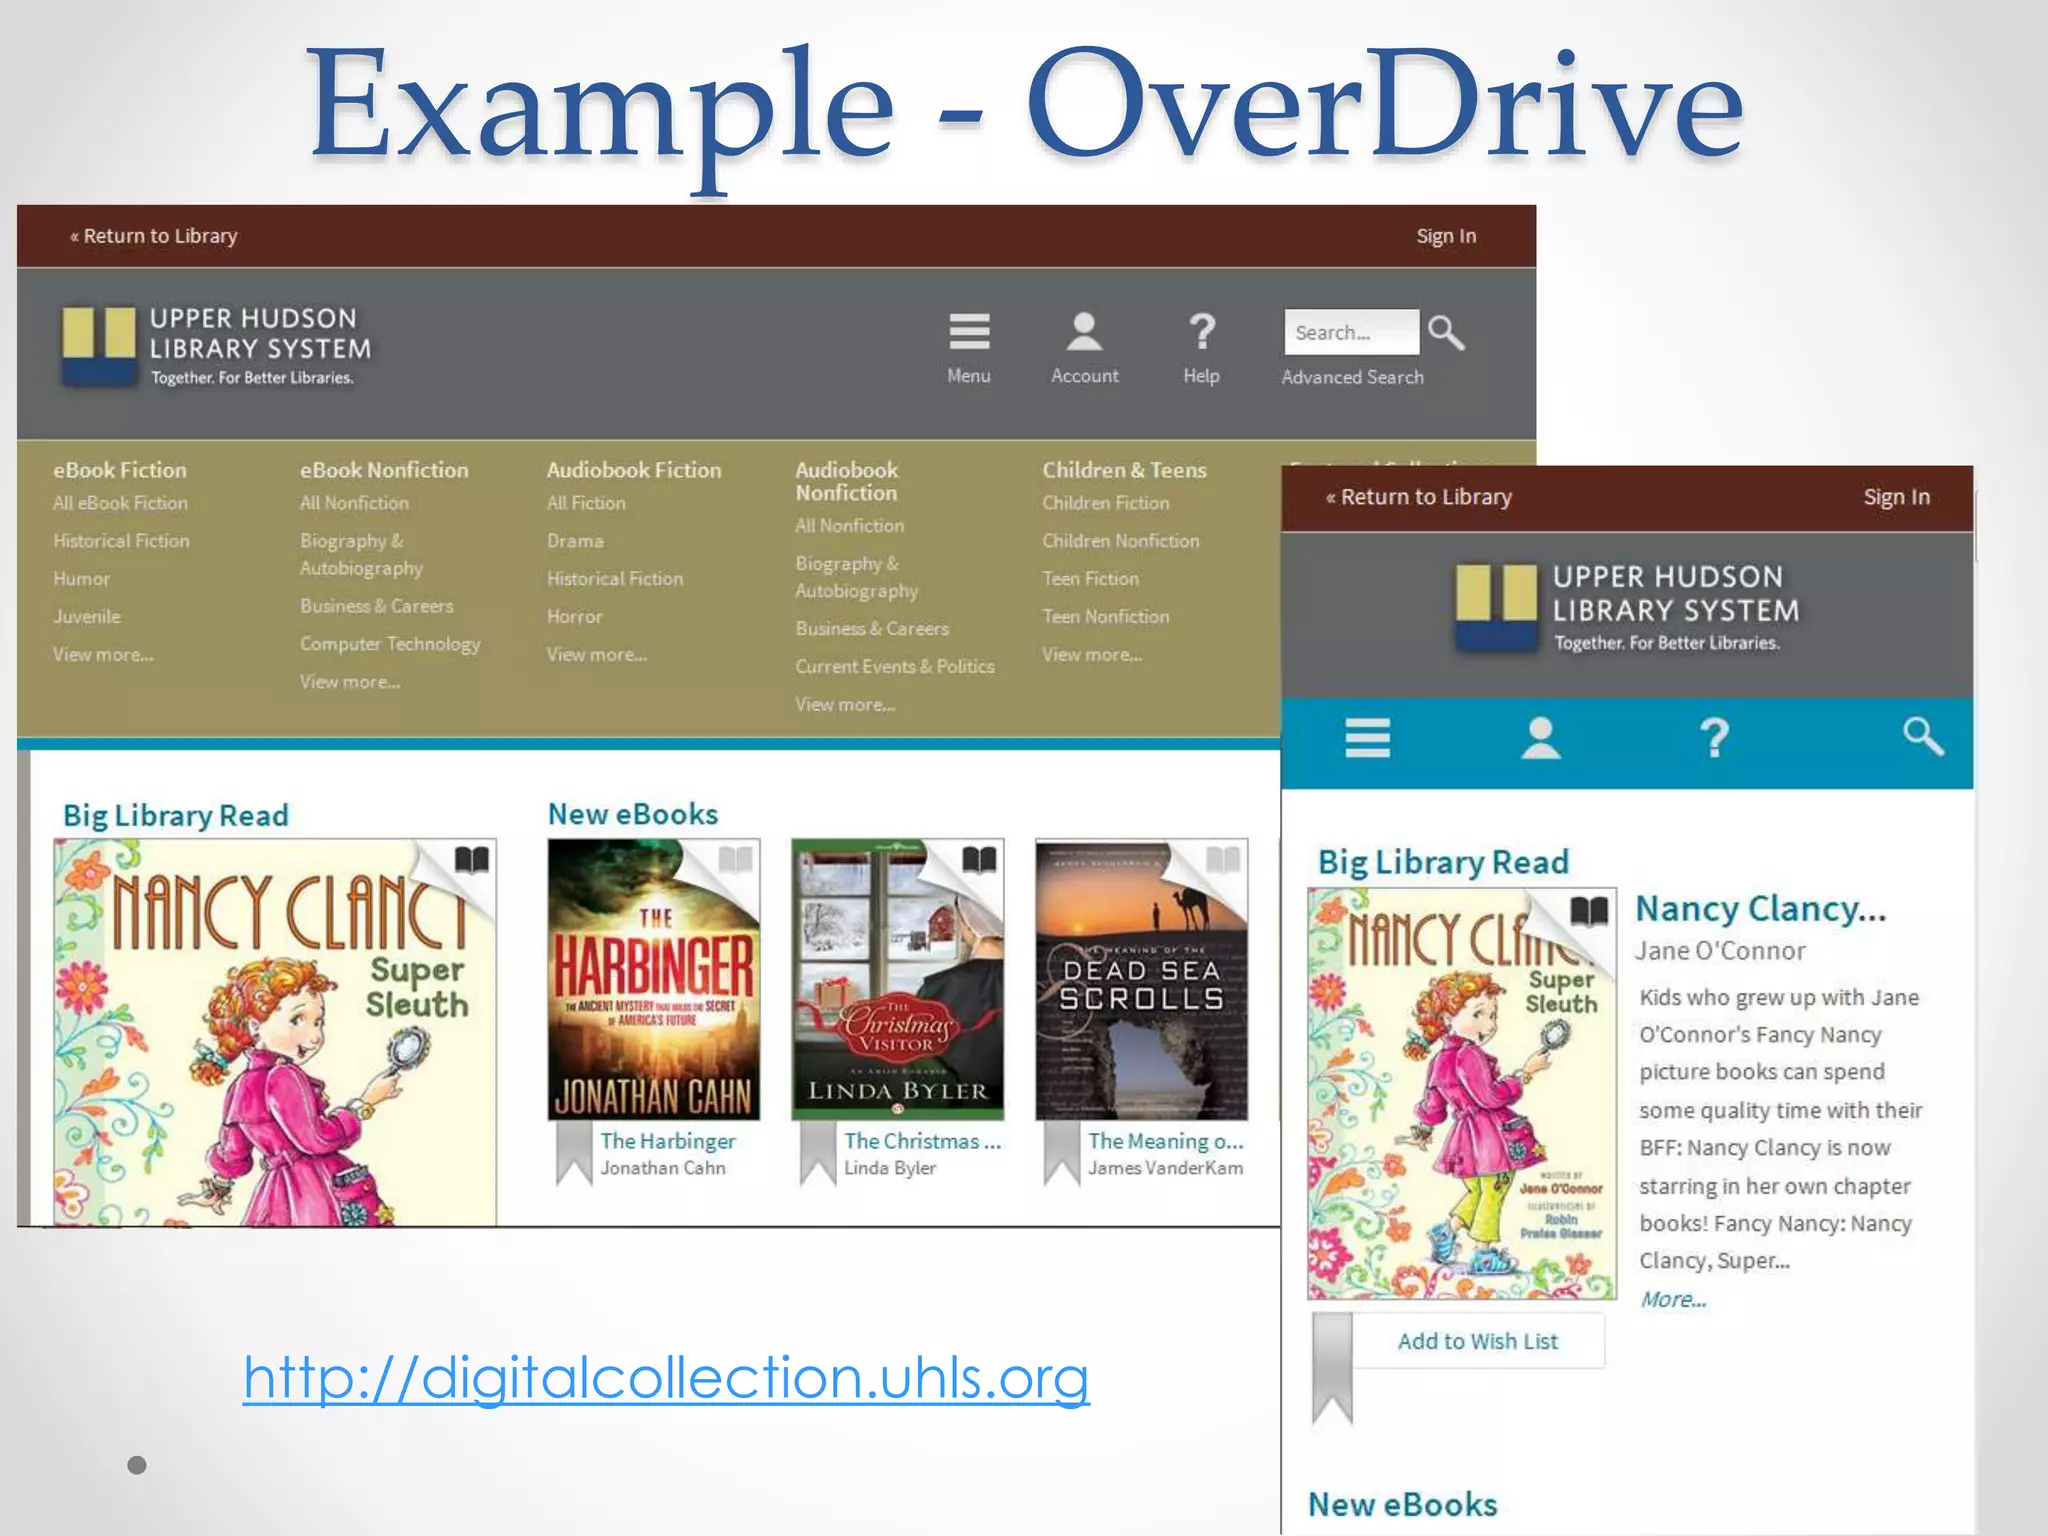Select Teen Fiction under Children & Teens

(1090, 579)
